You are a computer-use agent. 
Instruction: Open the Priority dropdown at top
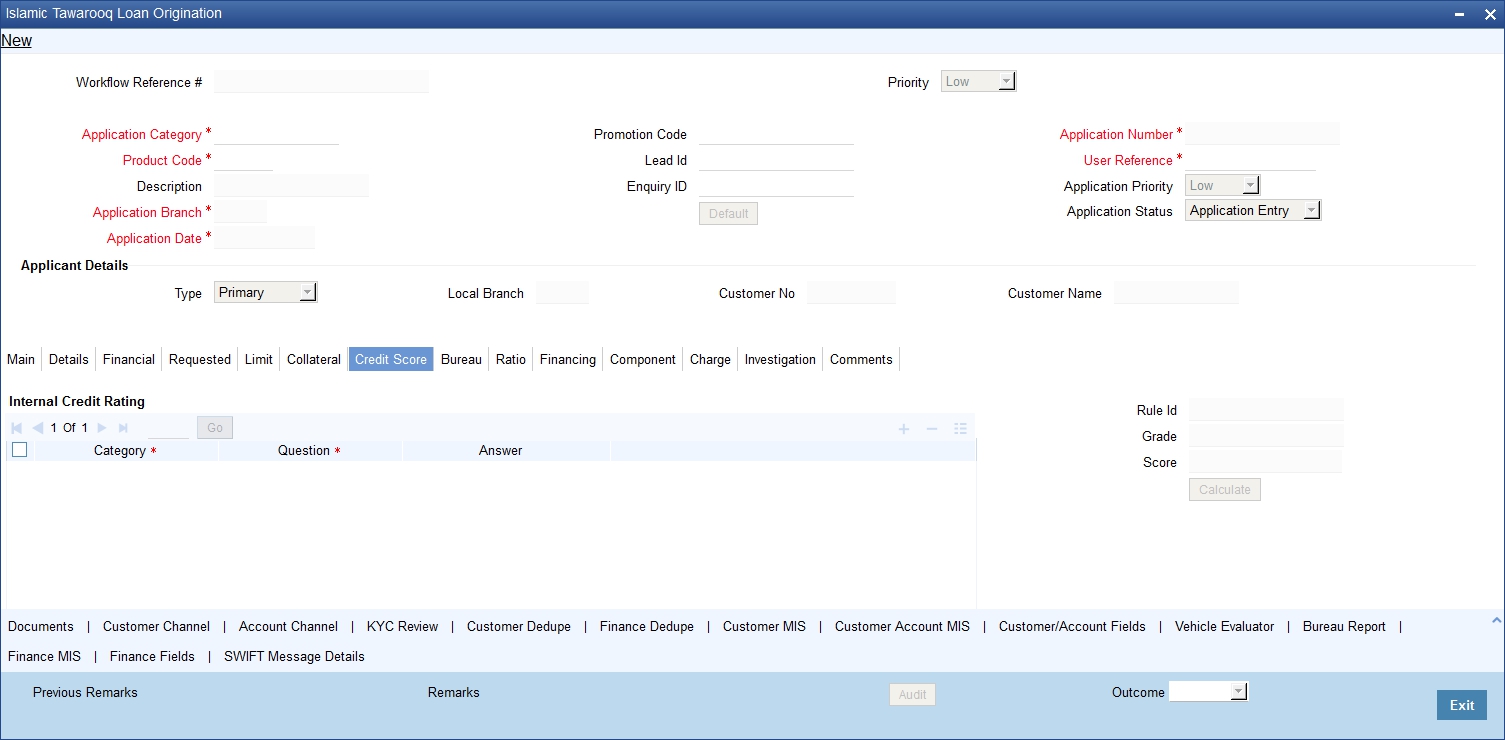979,82
